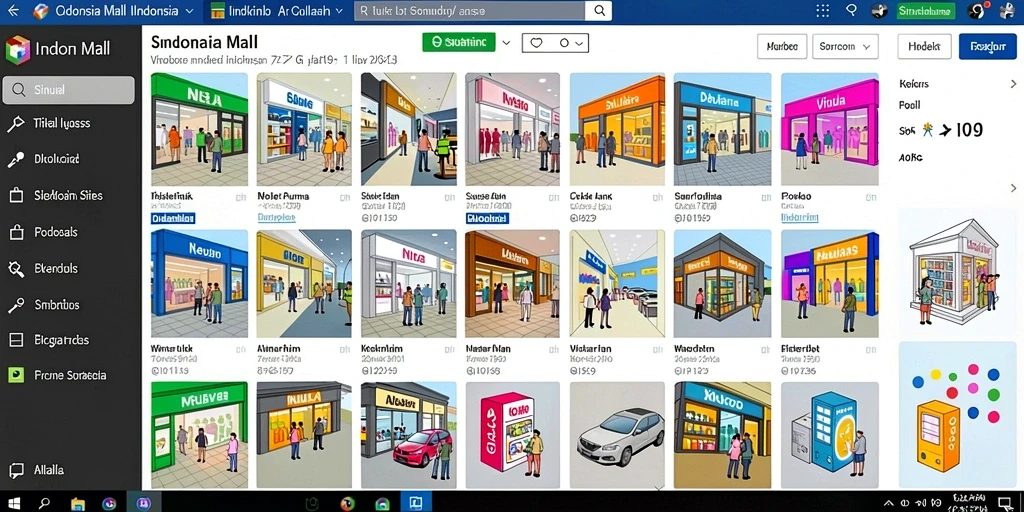Screen dimensions: 1024x512
Task: Open the Sorrcom sort dropdown
Action: (845, 46)
